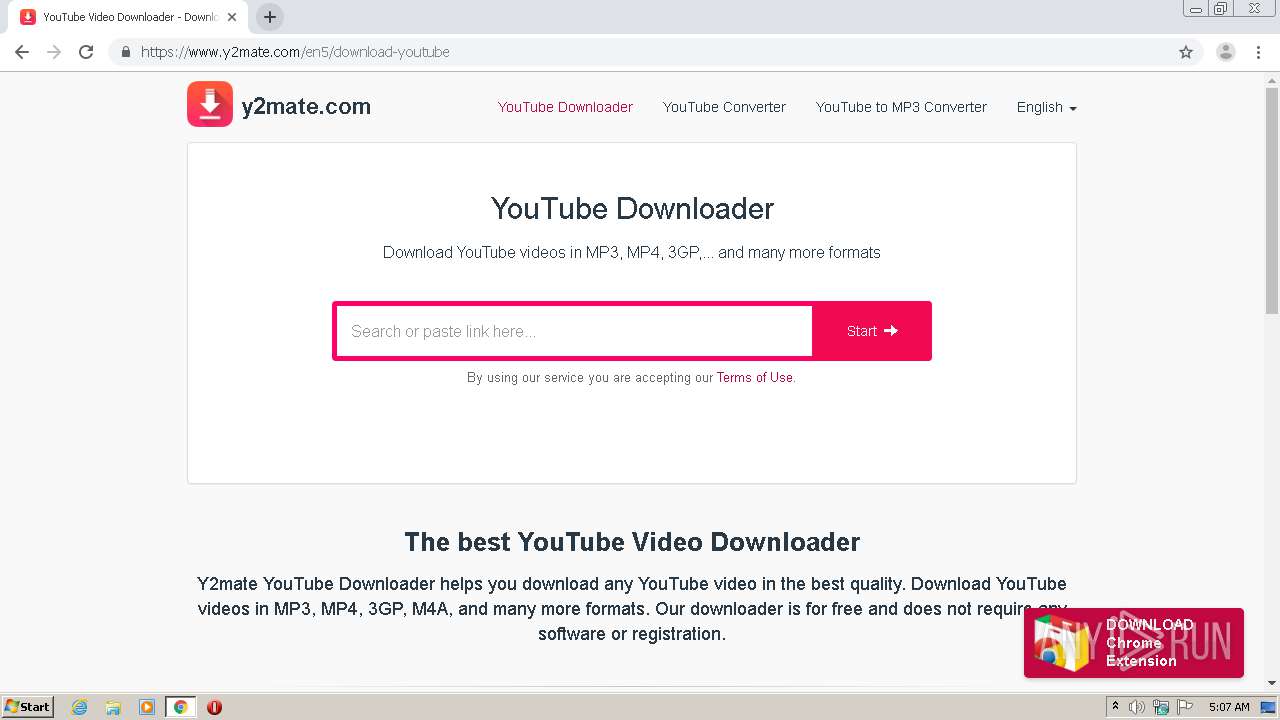Open a new tab with the plus button
This screenshot has height=720, width=1280.
(x=270, y=17)
